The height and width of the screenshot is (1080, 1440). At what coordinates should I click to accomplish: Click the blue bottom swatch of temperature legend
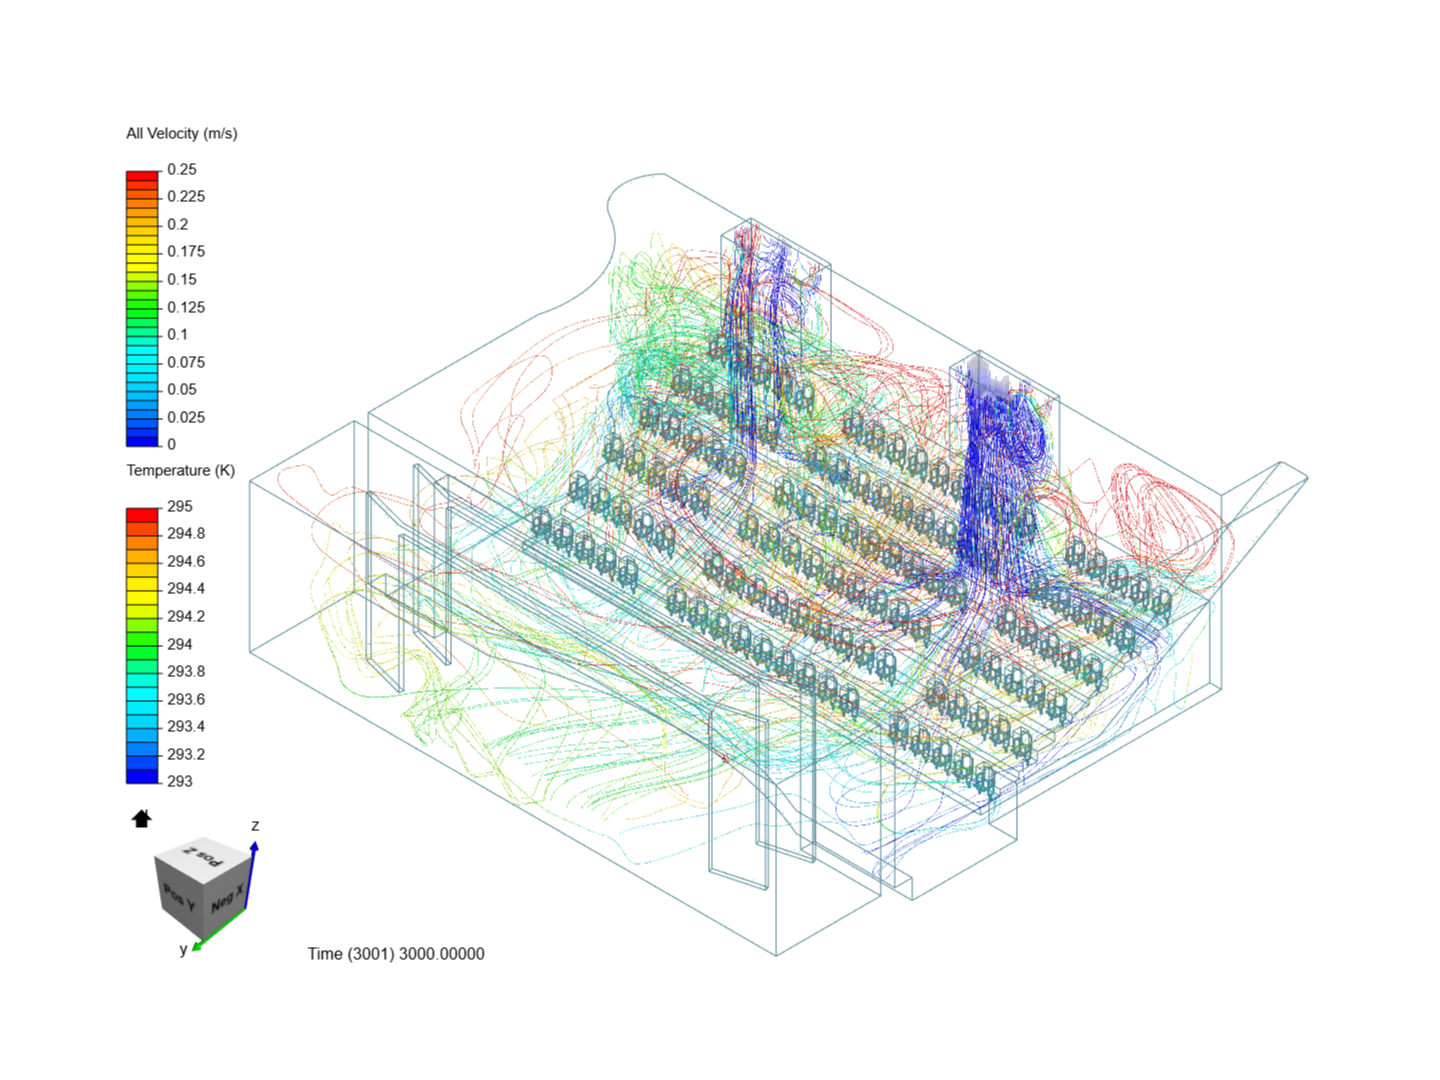[142, 776]
